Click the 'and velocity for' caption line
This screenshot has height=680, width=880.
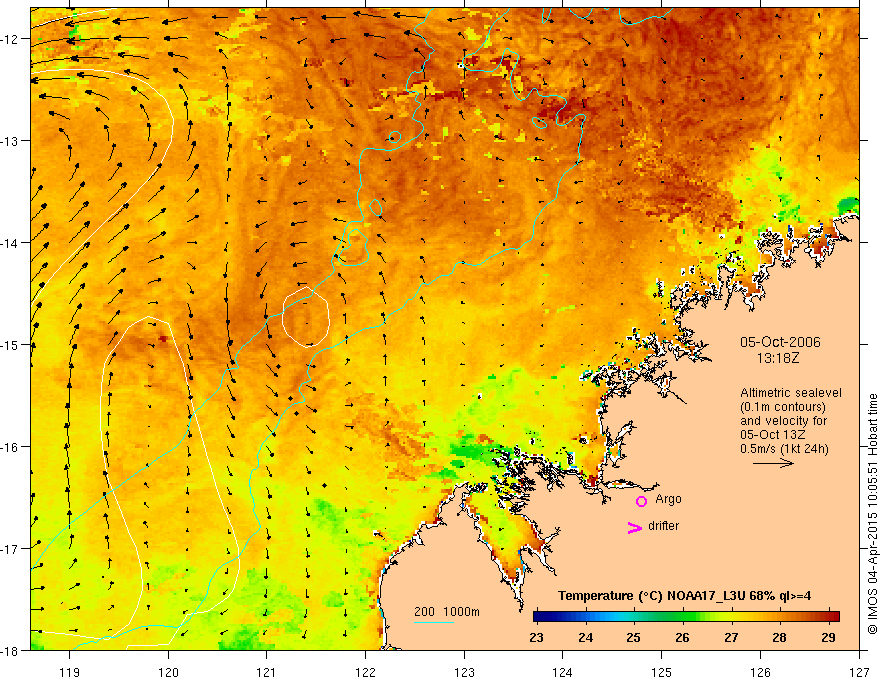point(783,421)
